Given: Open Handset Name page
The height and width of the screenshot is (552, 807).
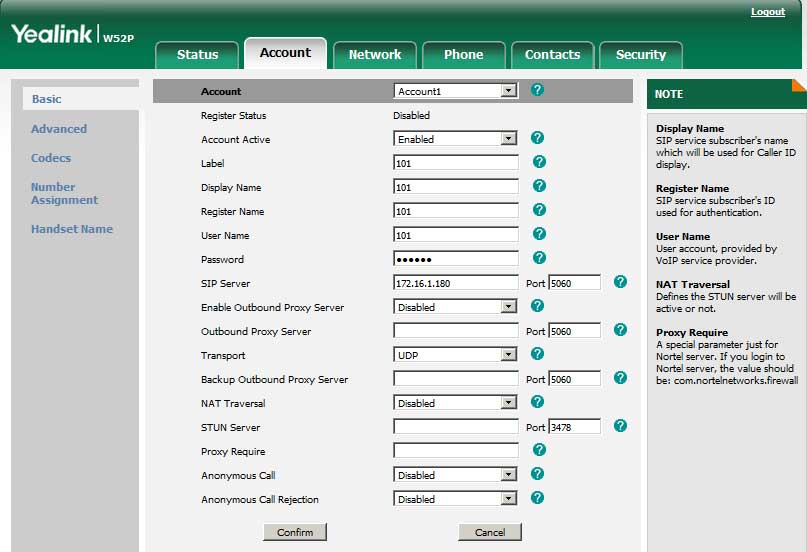Looking at the screenshot, I should pos(72,229).
